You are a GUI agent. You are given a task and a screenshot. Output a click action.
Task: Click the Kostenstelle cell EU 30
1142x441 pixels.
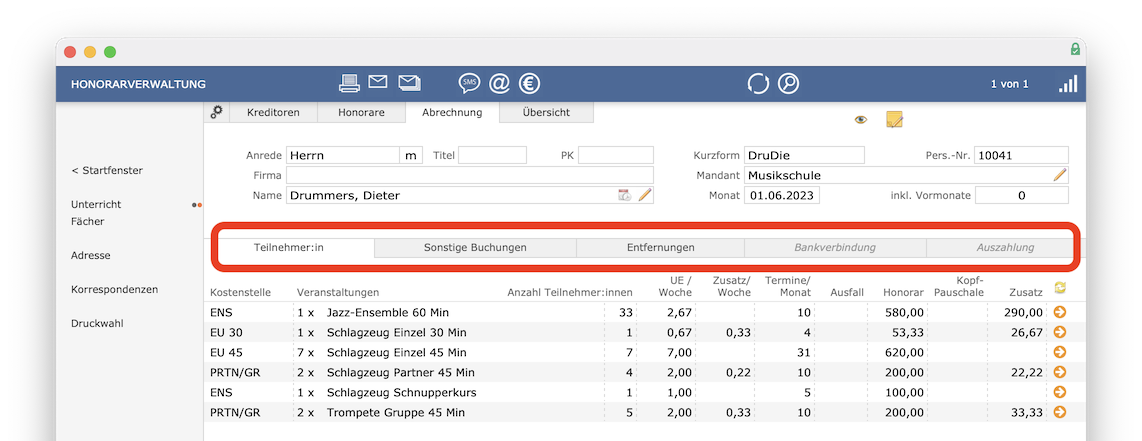pyautogui.click(x=225, y=333)
